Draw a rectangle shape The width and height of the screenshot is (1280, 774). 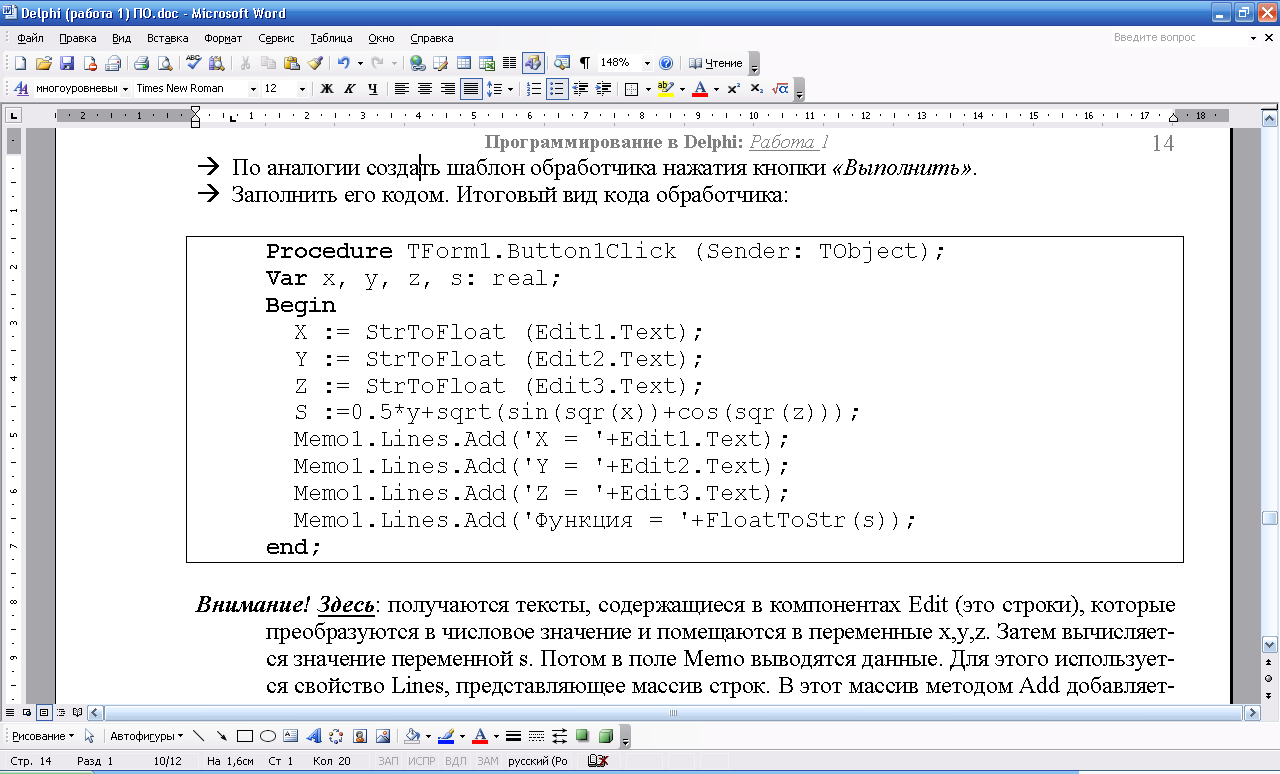coord(244,736)
